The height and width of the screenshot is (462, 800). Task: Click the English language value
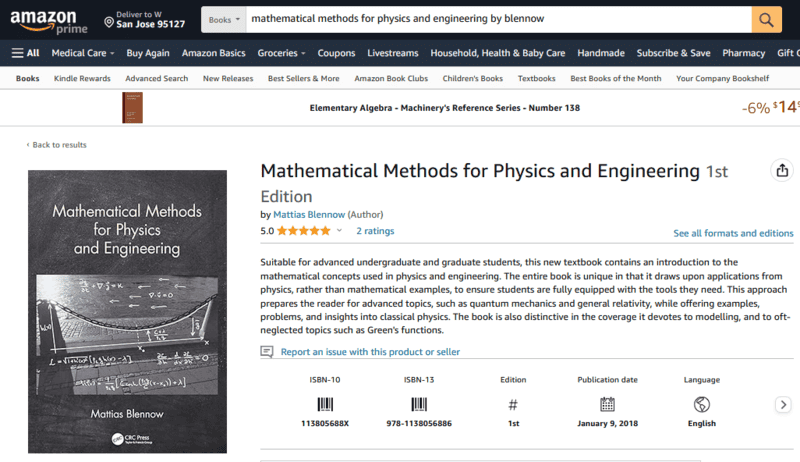click(702, 423)
